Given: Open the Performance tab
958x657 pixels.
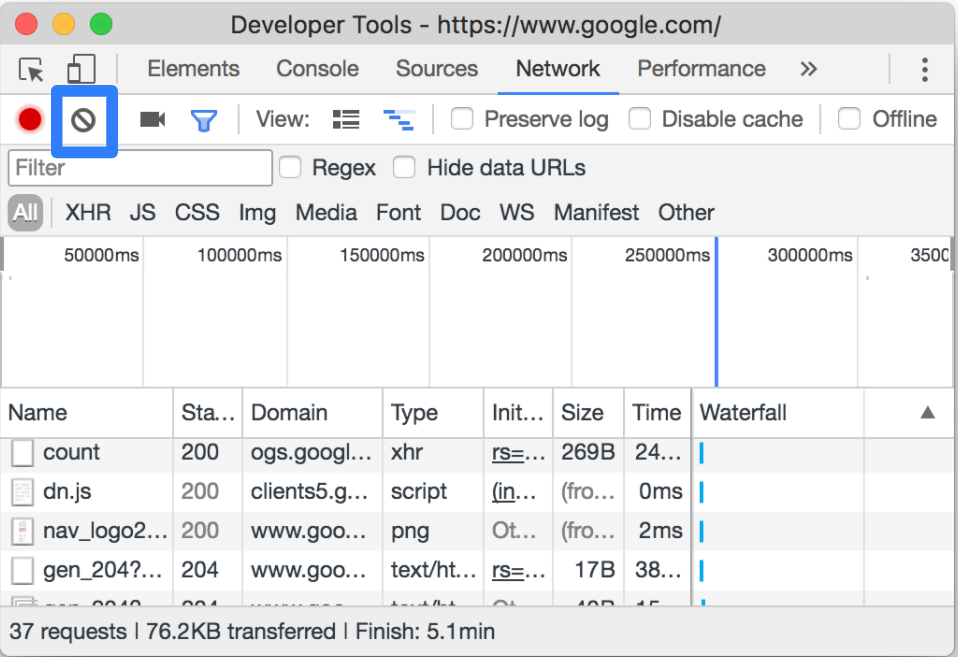Looking at the screenshot, I should tap(701, 68).
